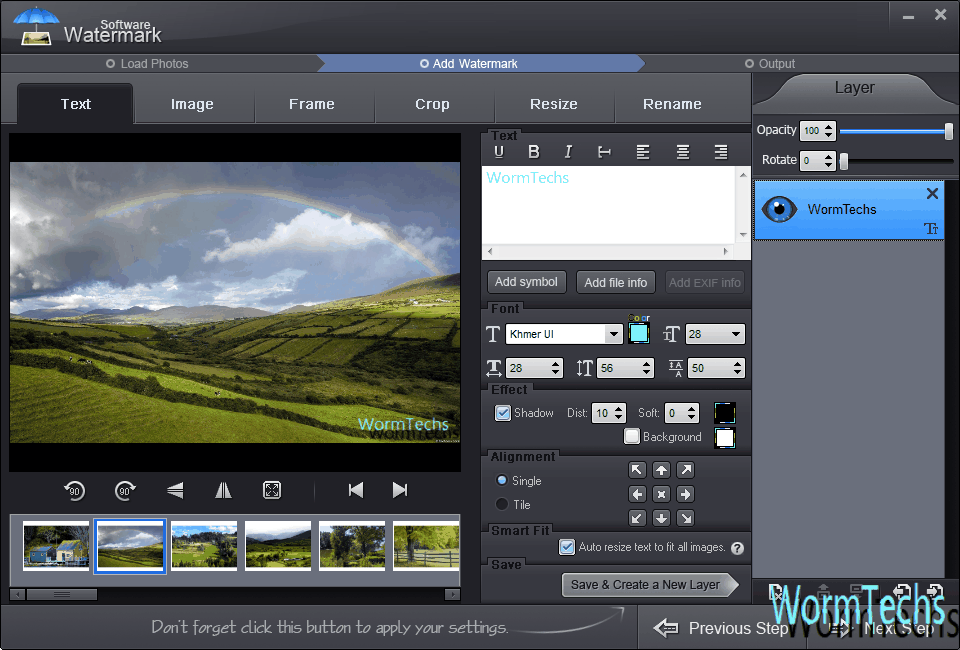The height and width of the screenshot is (650, 960).
Task: Align watermark text right
Action: (x=721, y=152)
